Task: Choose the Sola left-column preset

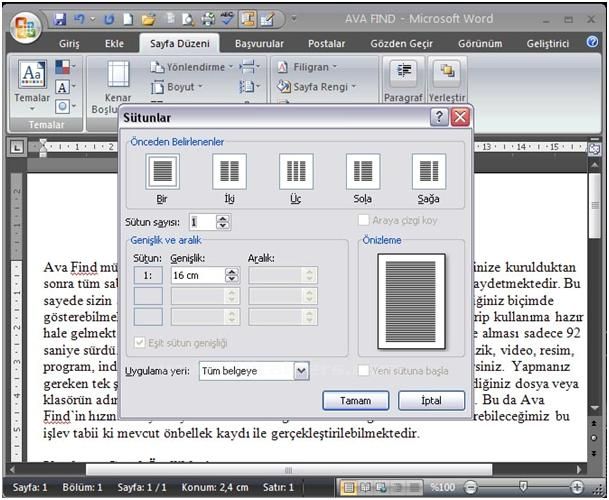Action: (x=363, y=171)
